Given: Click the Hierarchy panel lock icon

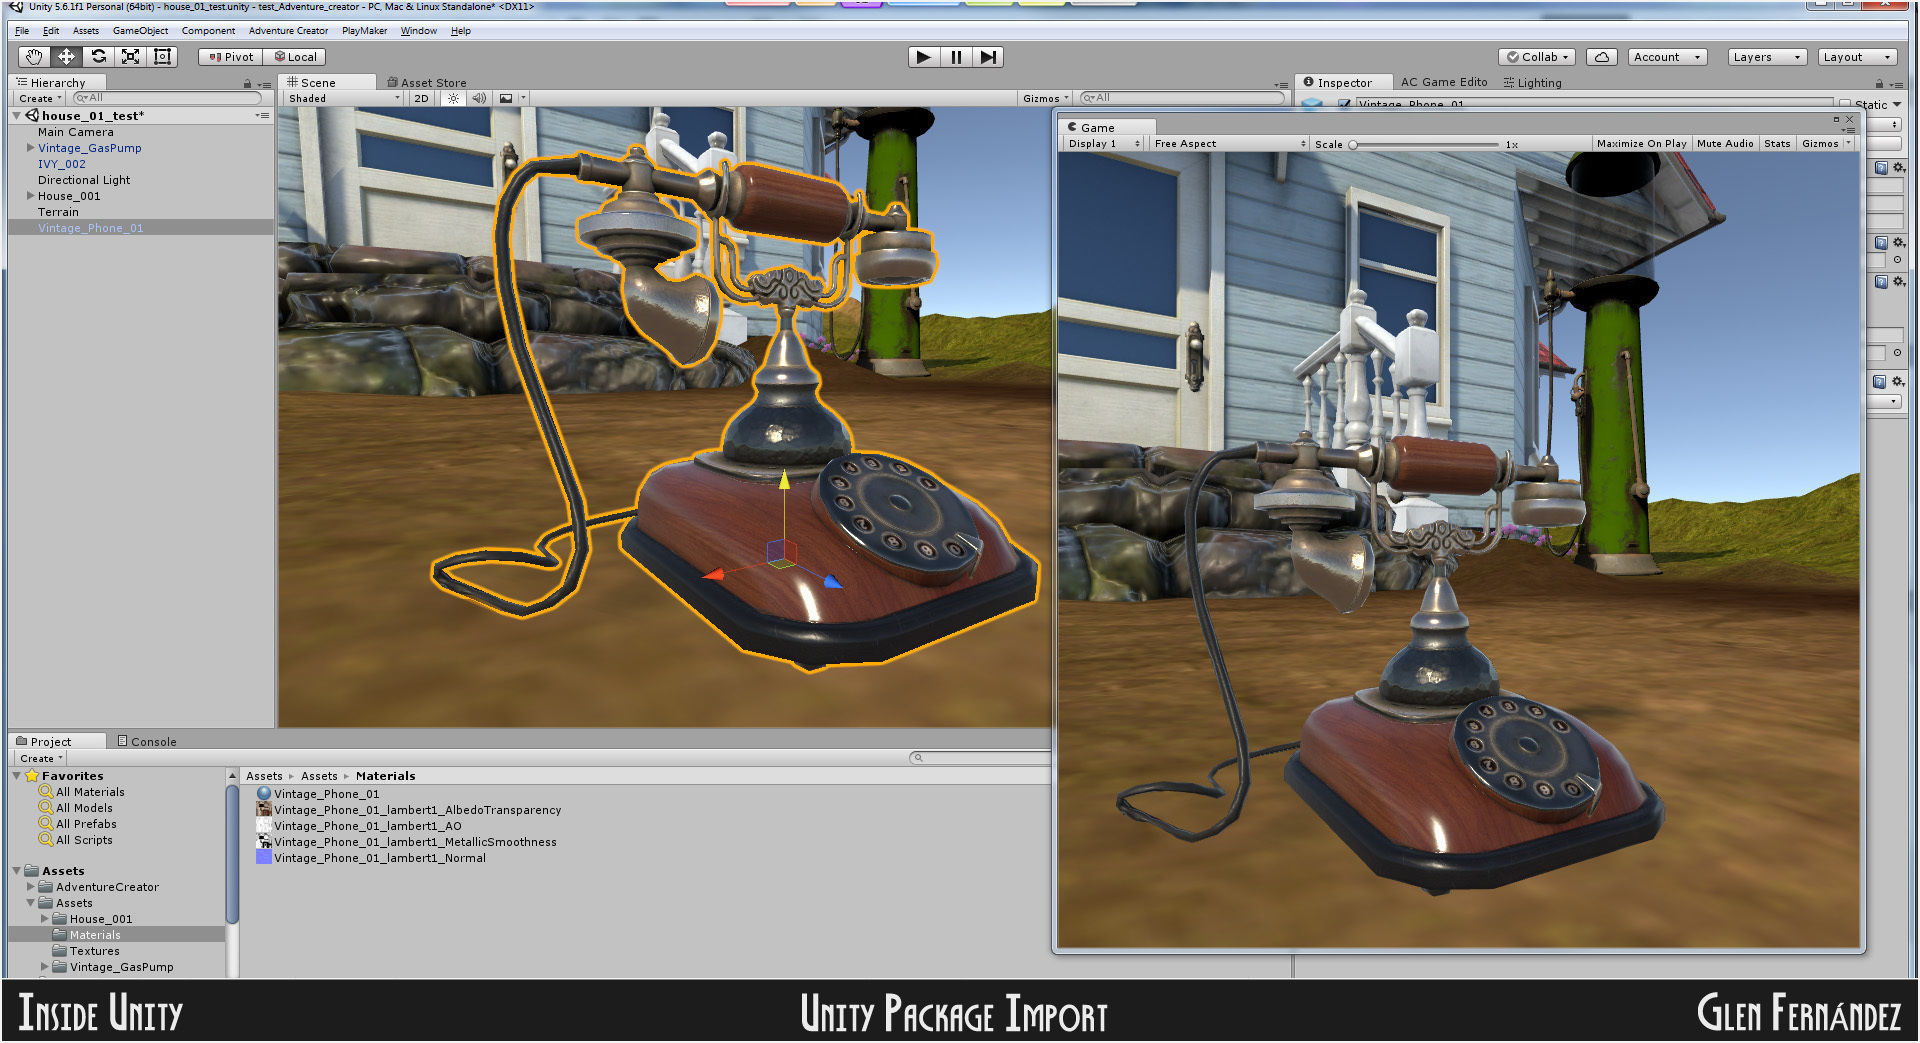Looking at the screenshot, I should coord(247,84).
